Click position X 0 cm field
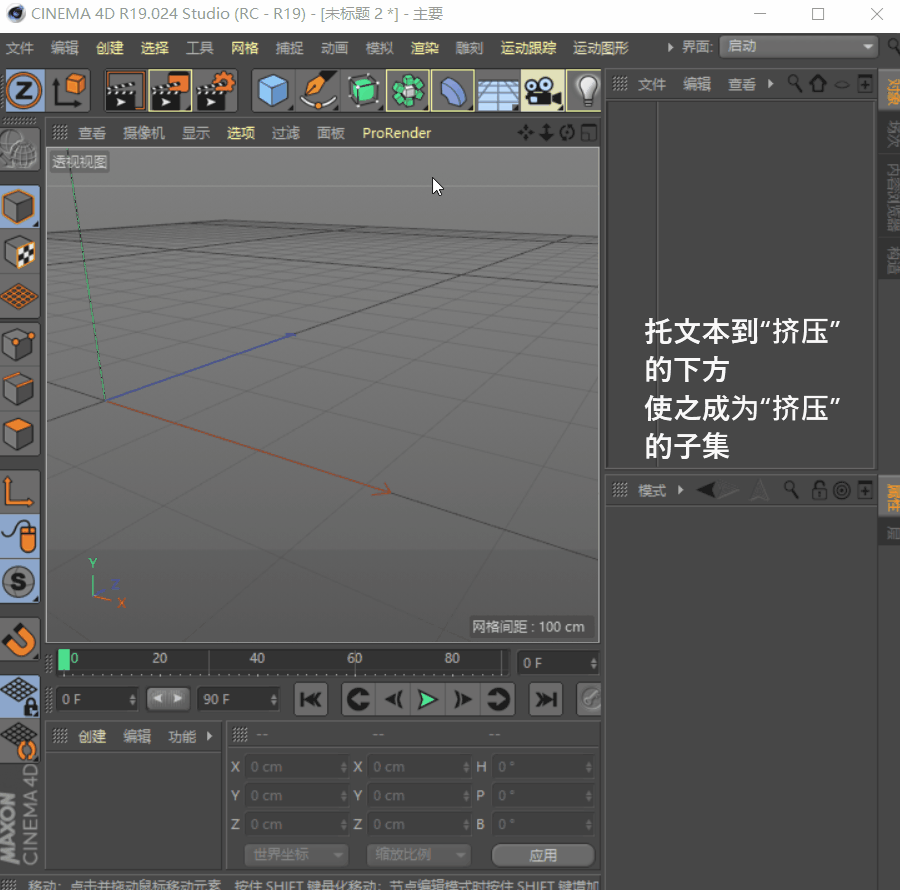900x890 pixels. pyautogui.click(x=297, y=767)
